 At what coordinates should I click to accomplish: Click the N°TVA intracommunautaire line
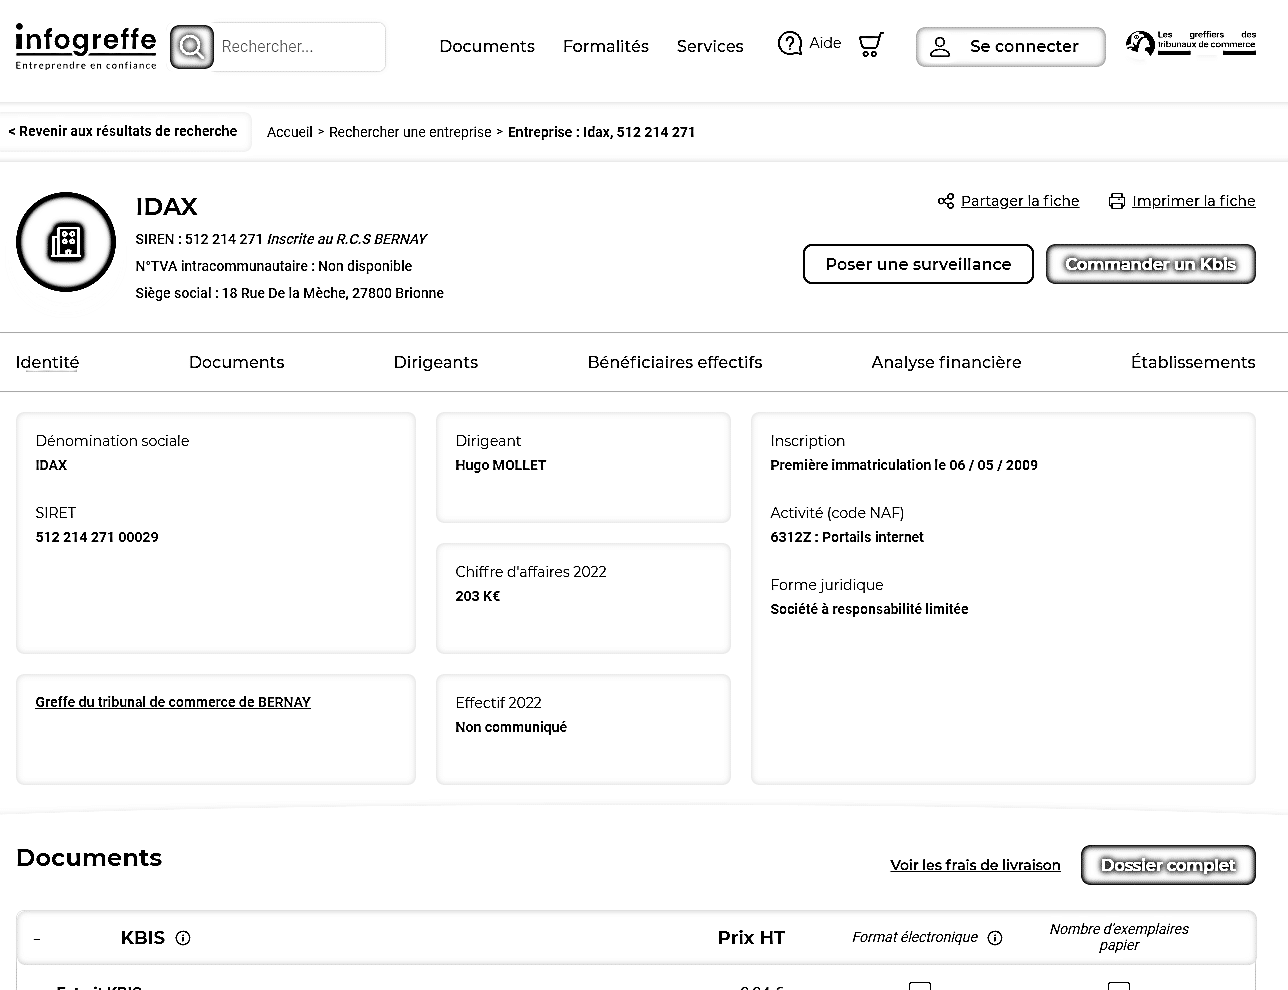274,266
